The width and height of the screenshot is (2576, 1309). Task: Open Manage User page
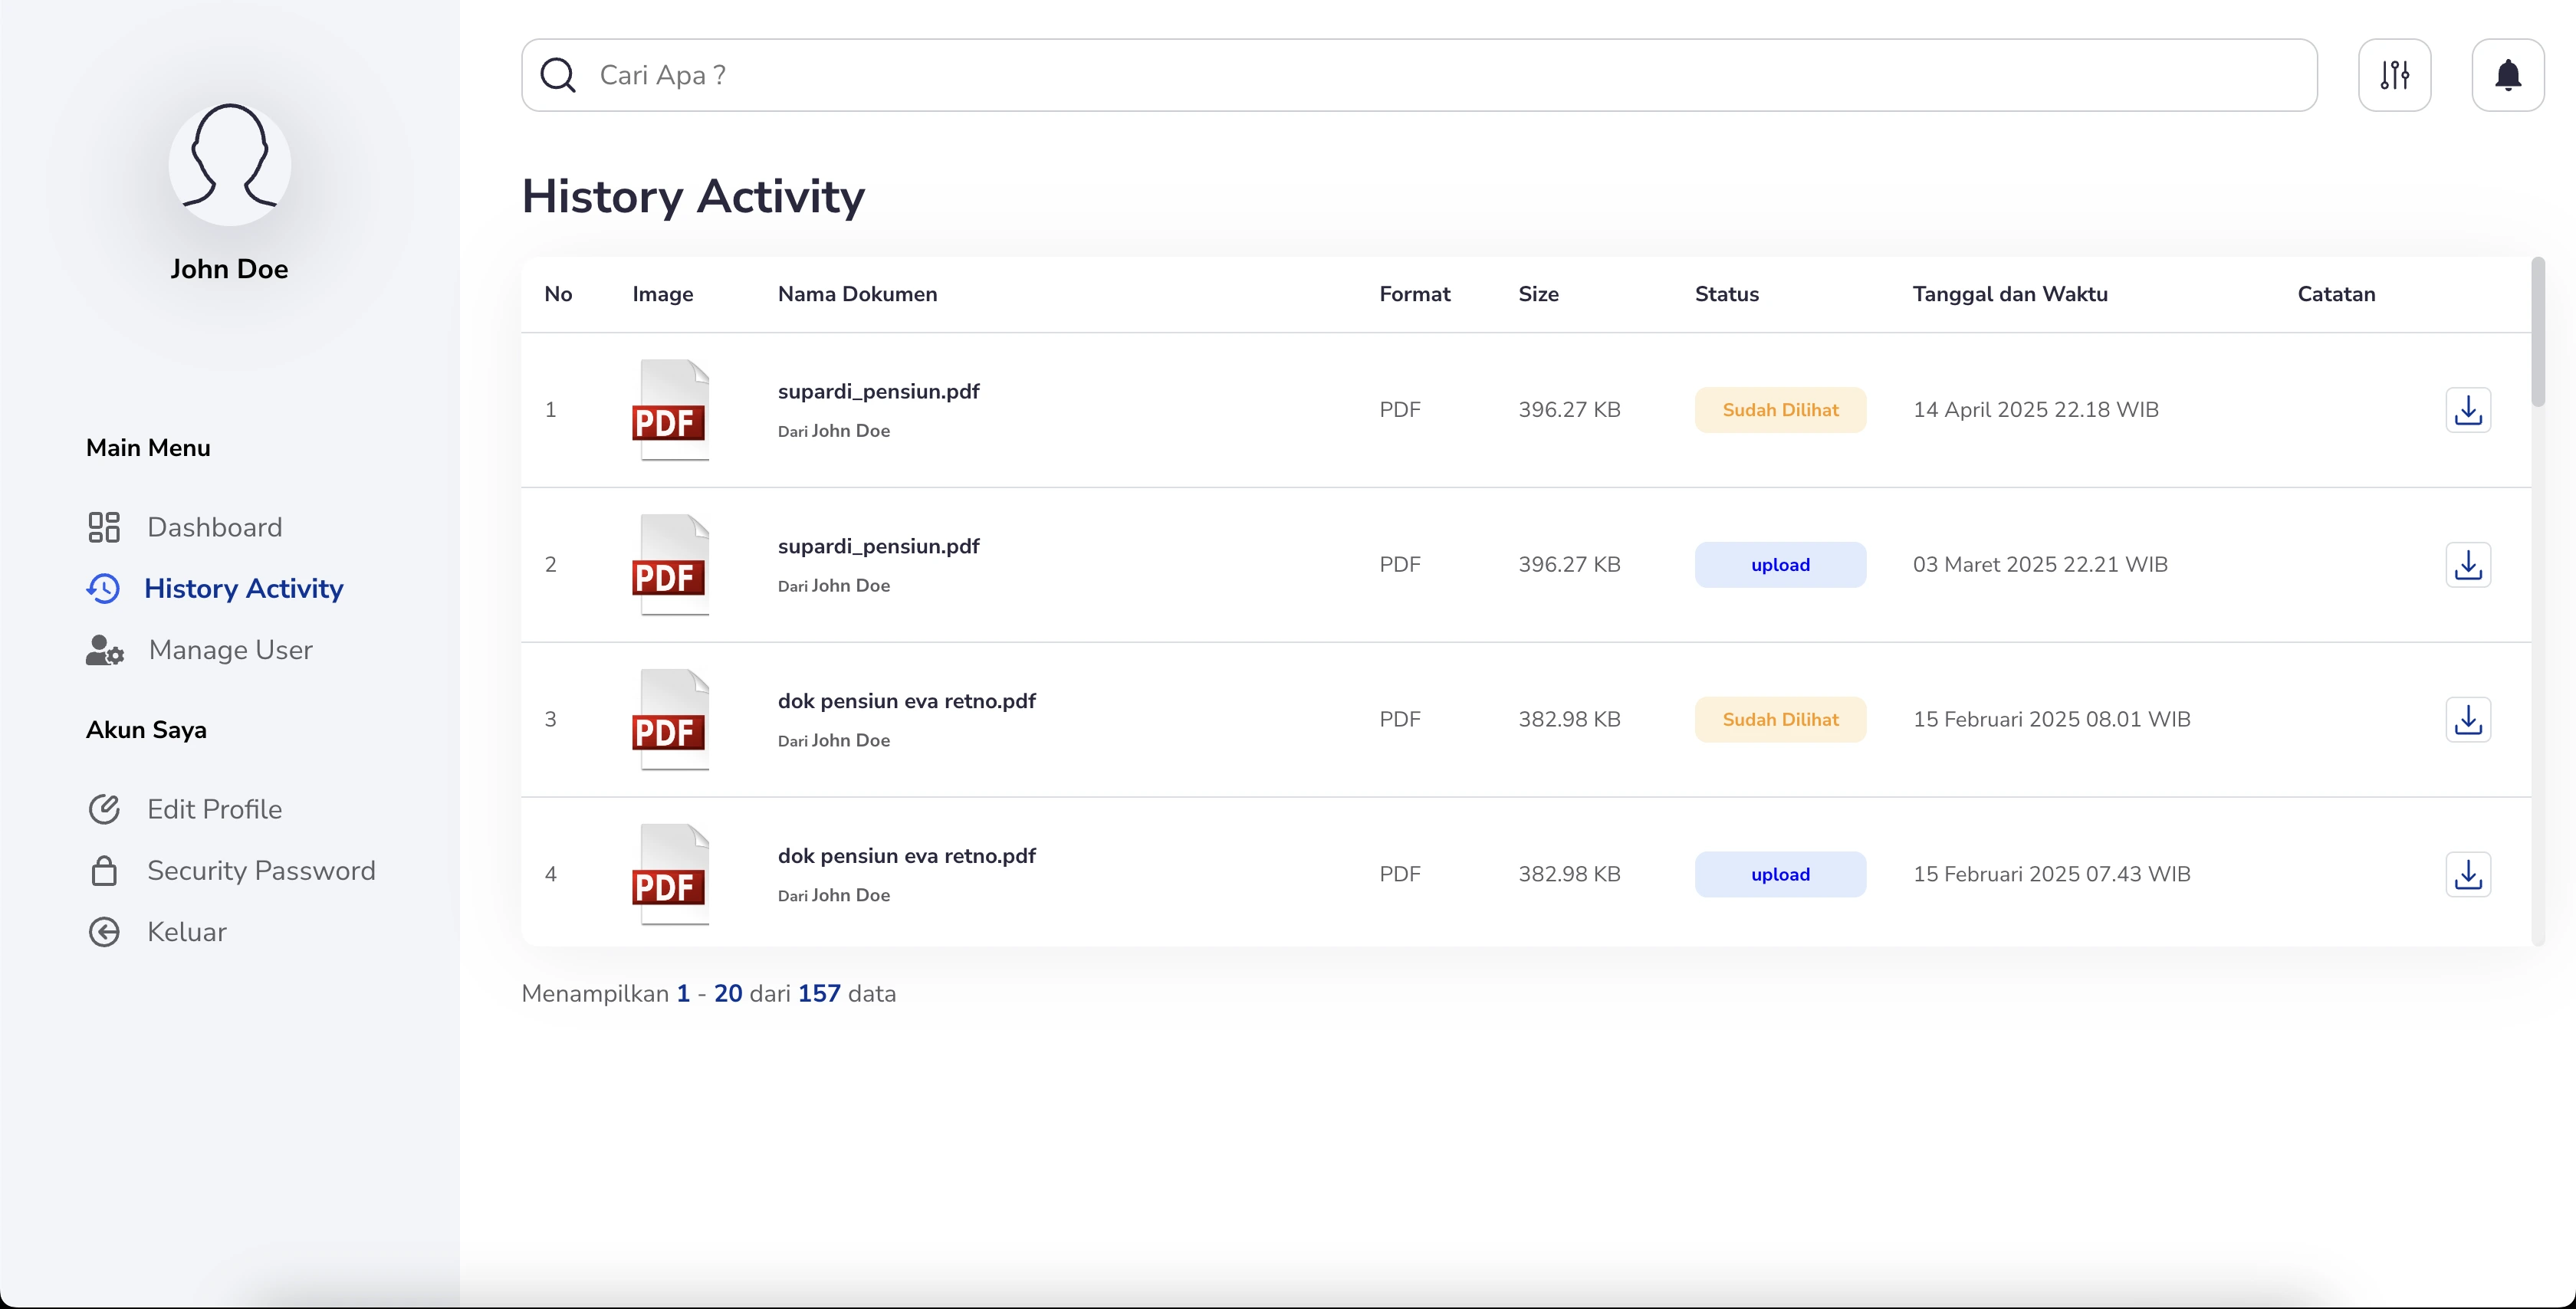[230, 650]
